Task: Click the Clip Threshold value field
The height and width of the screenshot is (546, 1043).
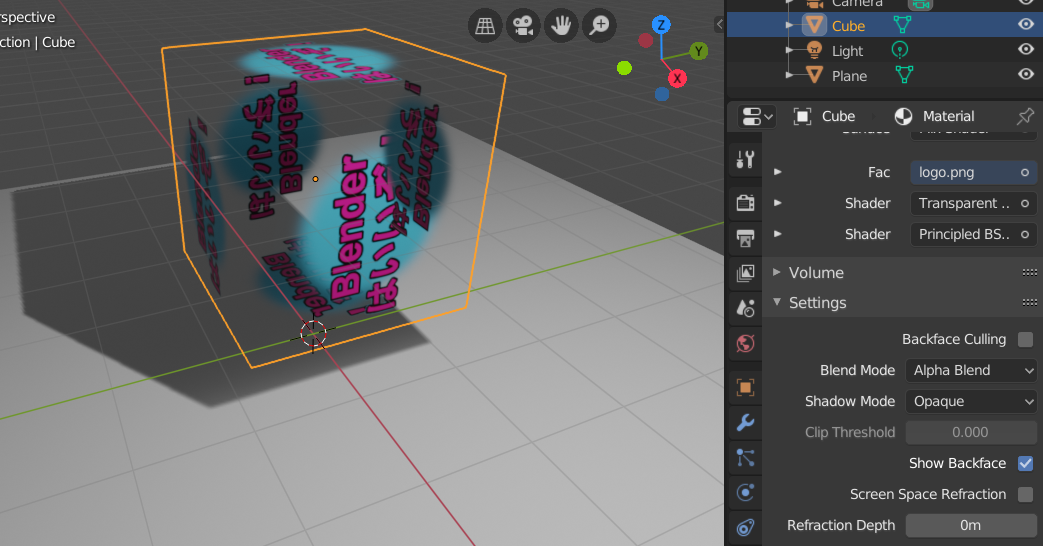Action: pos(971,432)
